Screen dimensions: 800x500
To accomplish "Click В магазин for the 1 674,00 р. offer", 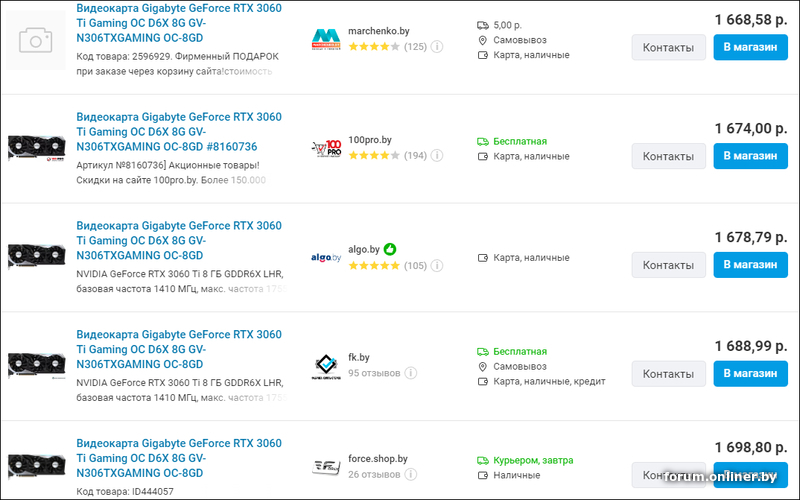I will (751, 156).
